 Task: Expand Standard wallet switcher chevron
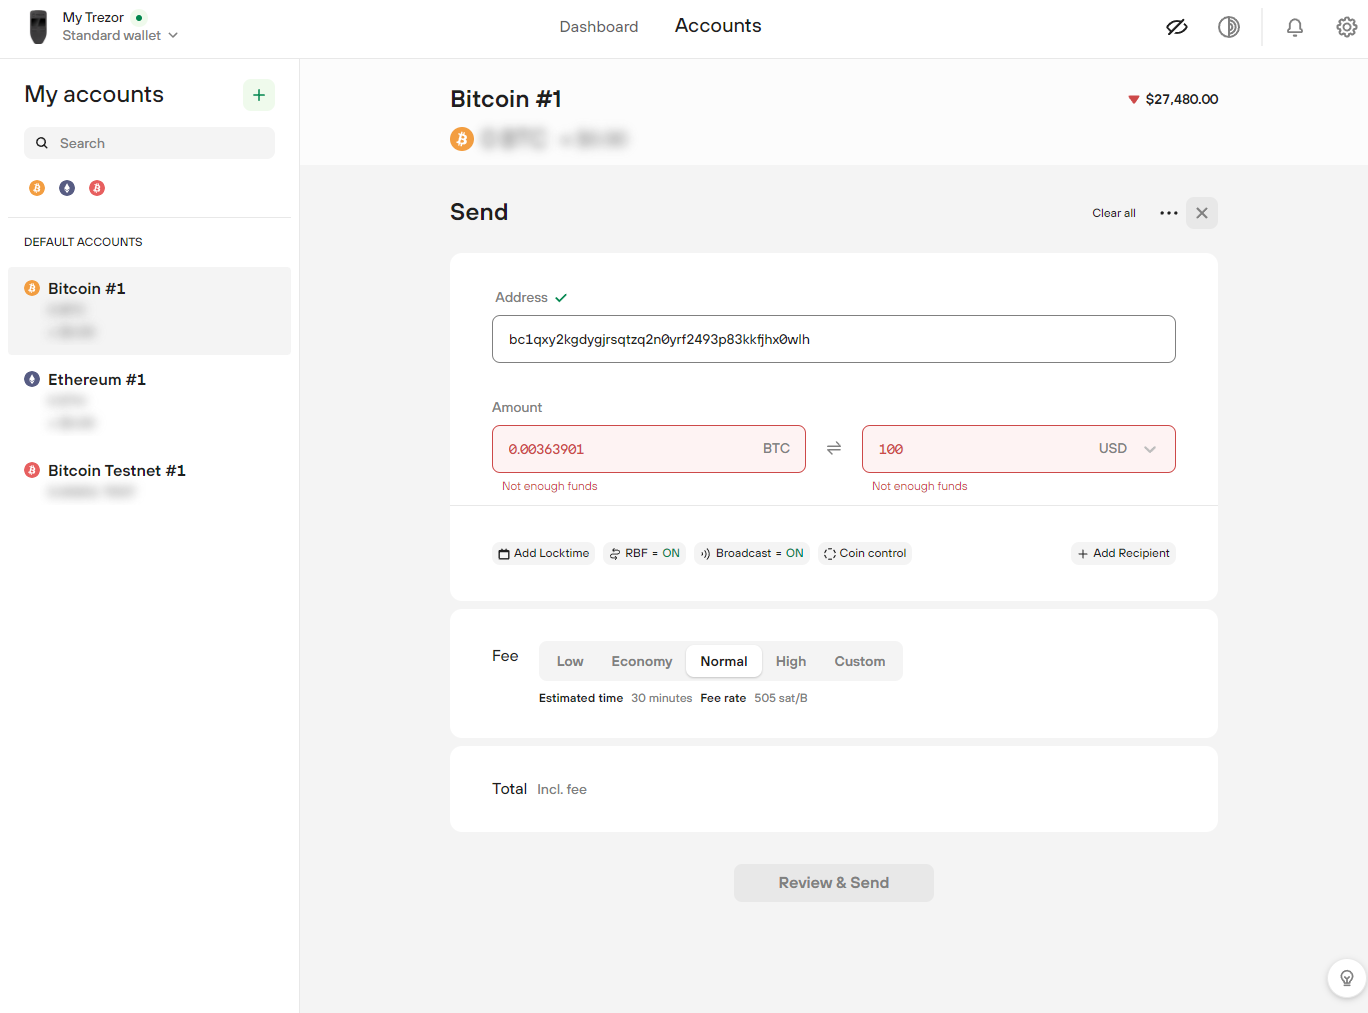[173, 35]
